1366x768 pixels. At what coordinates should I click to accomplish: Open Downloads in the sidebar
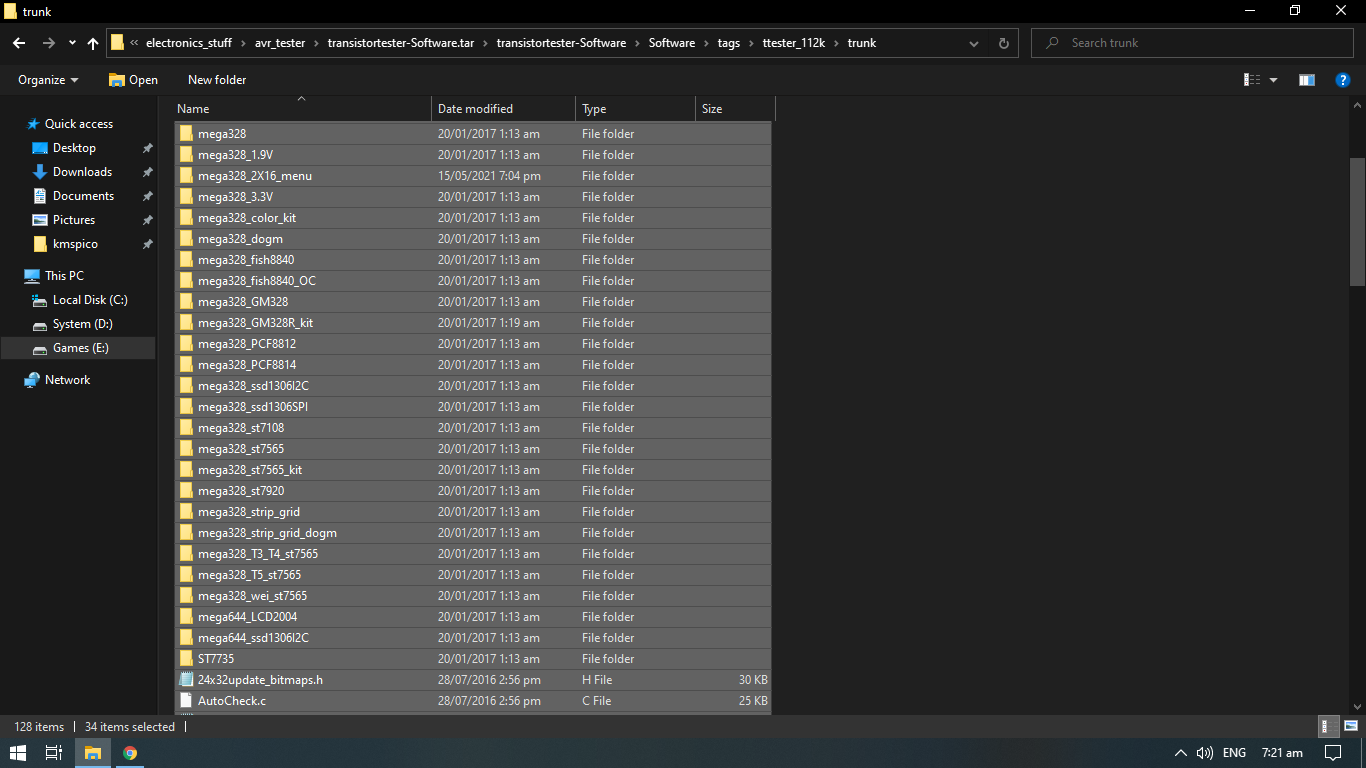[82, 172]
